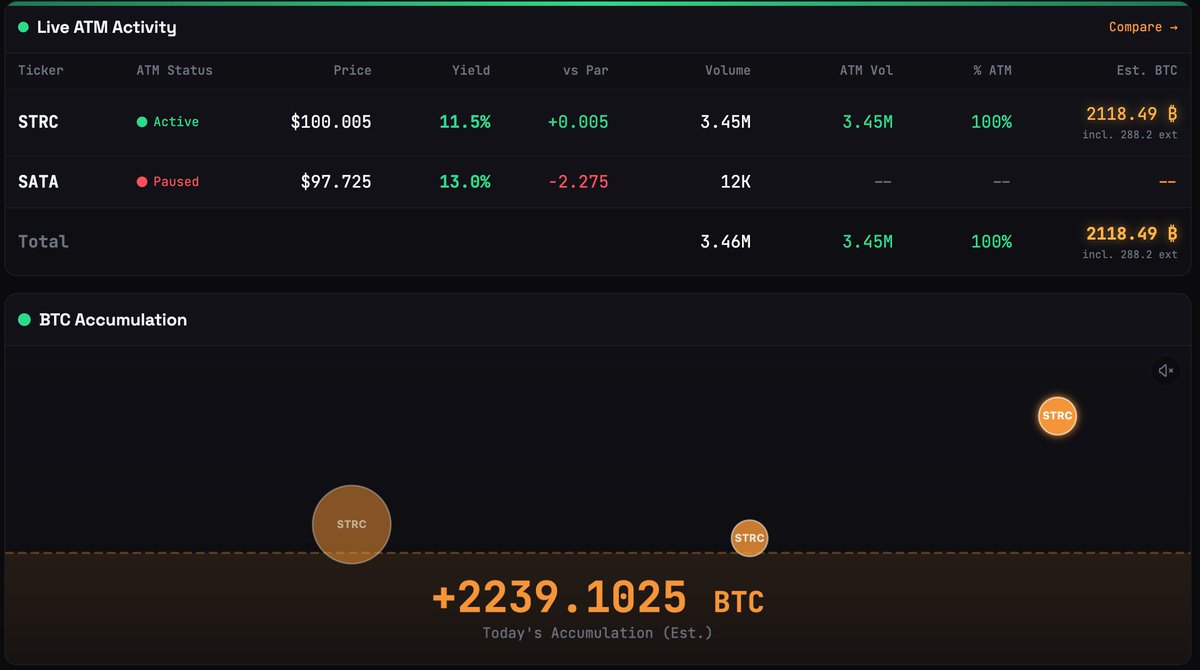Click the Ticker column header
The height and width of the screenshot is (670, 1200).
(x=41, y=71)
